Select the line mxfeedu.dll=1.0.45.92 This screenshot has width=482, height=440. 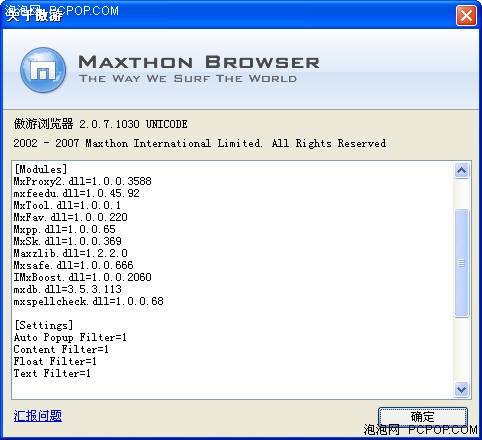pyautogui.click(x=77, y=193)
